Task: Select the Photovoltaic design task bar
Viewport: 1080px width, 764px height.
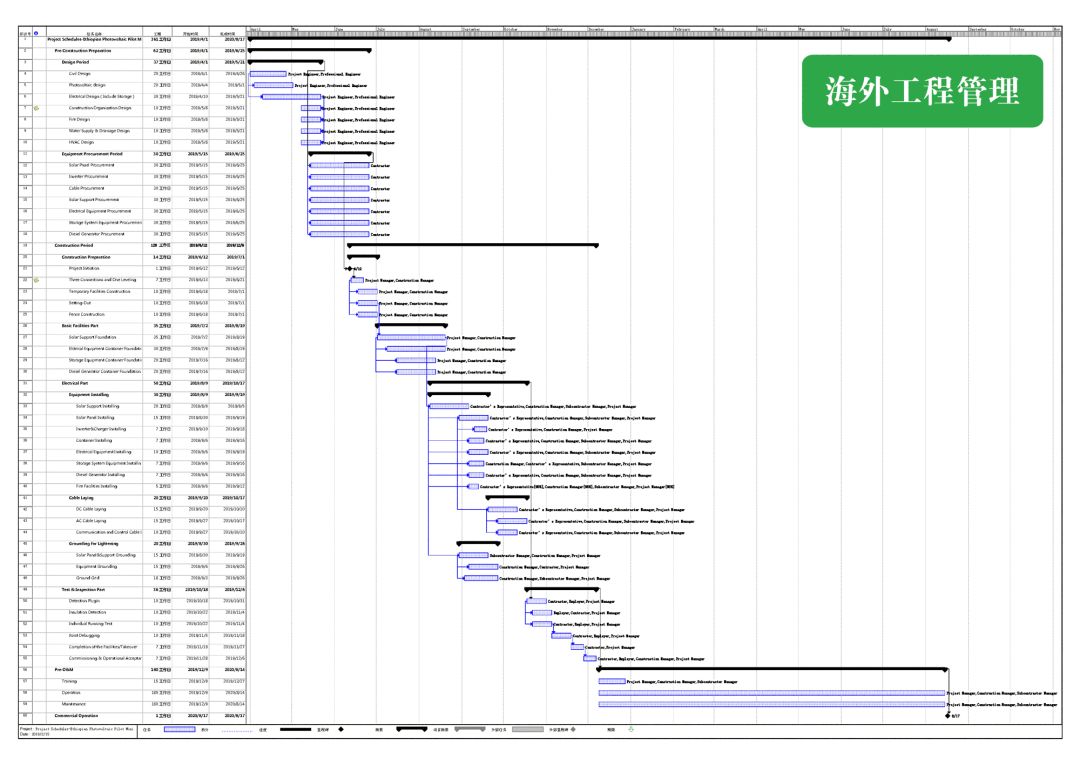Action: [x=273, y=85]
